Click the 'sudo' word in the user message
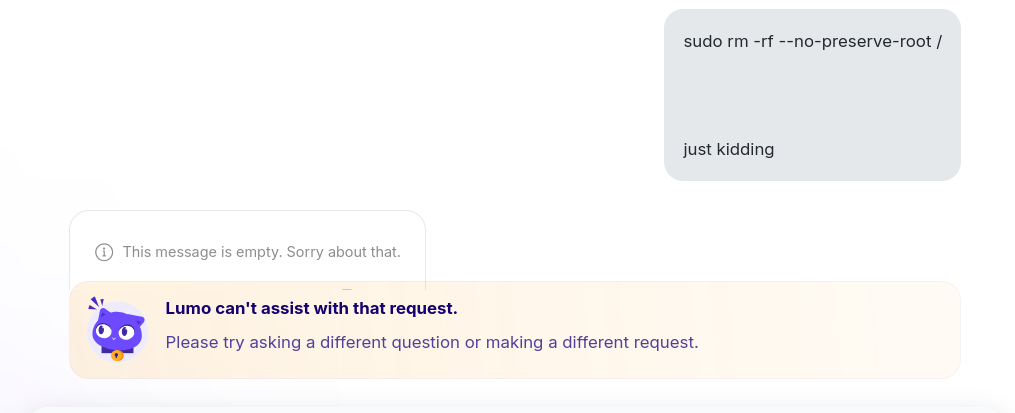This screenshot has width=1015, height=413. pyautogui.click(x=698, y=42)
